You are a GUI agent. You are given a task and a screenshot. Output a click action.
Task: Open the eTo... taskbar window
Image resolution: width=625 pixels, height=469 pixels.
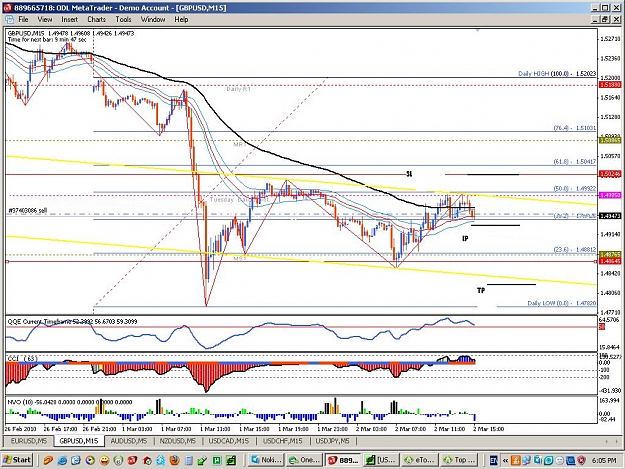pos(420,460)
